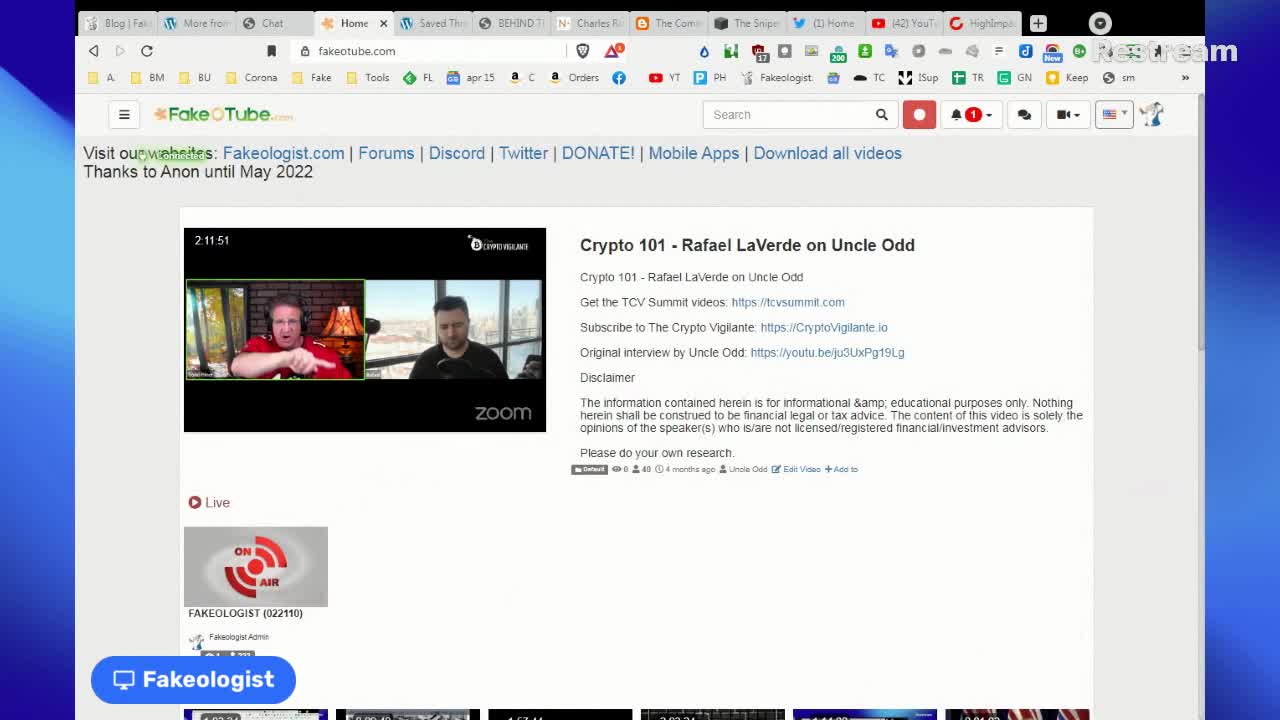1280x720 pixels.
Task: Open the Crypto 101 video title
Action: tap(747, 245)
